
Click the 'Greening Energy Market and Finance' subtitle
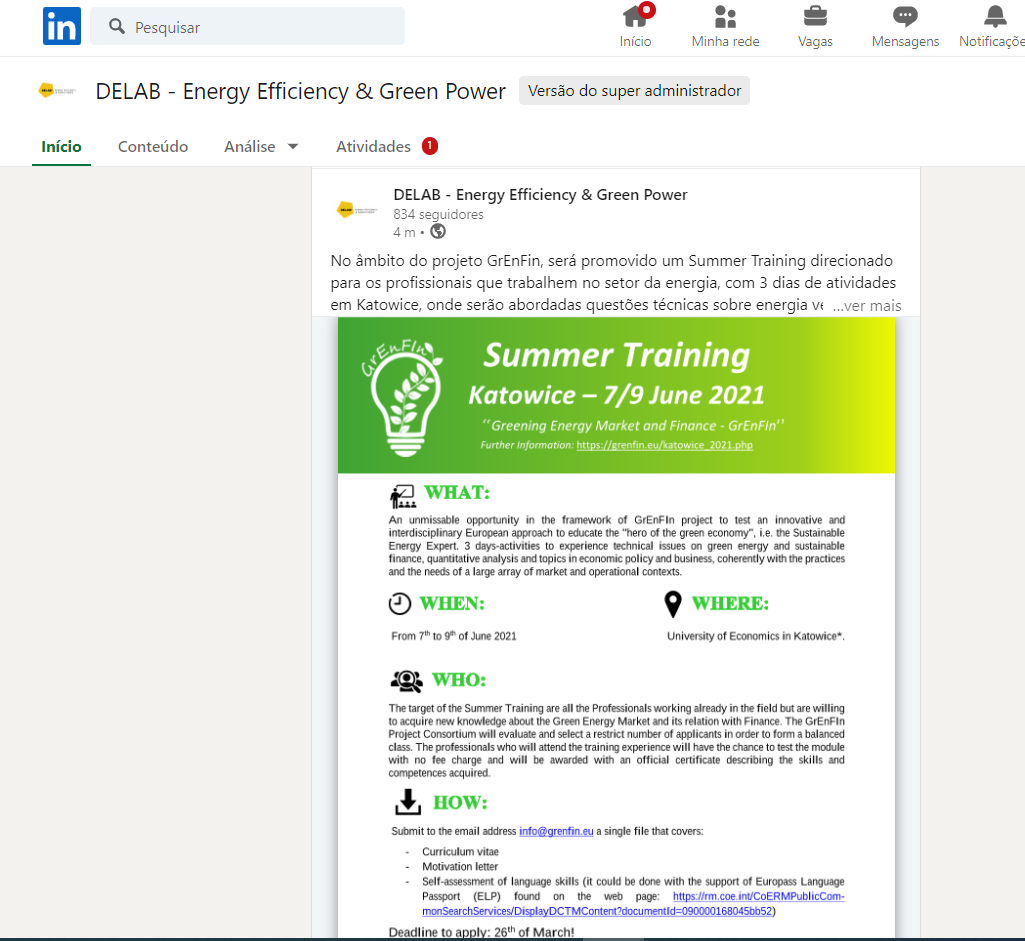click(x=633, y=425)
